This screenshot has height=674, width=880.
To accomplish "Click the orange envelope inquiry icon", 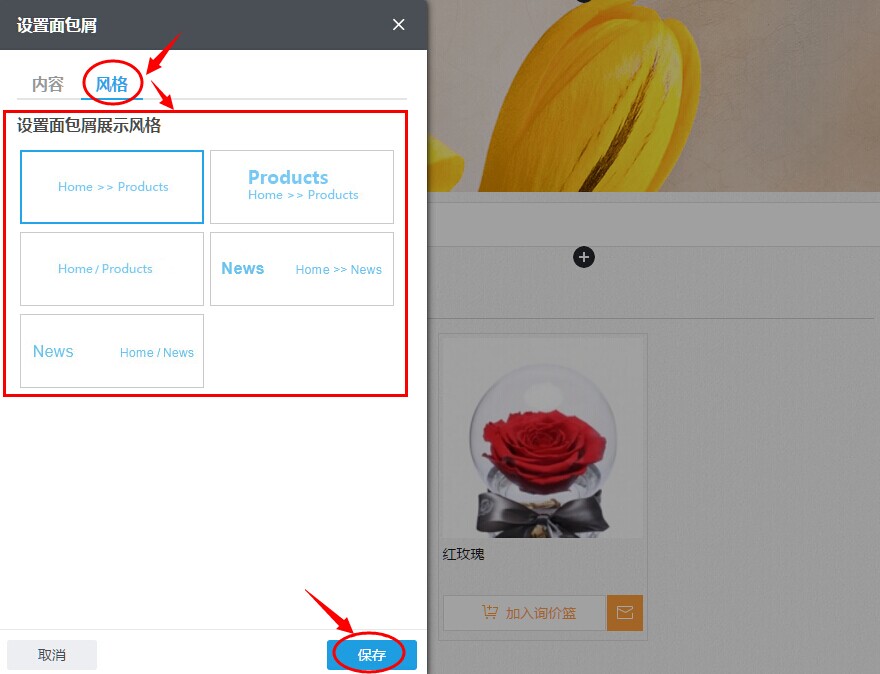I will tap(625, 612).
